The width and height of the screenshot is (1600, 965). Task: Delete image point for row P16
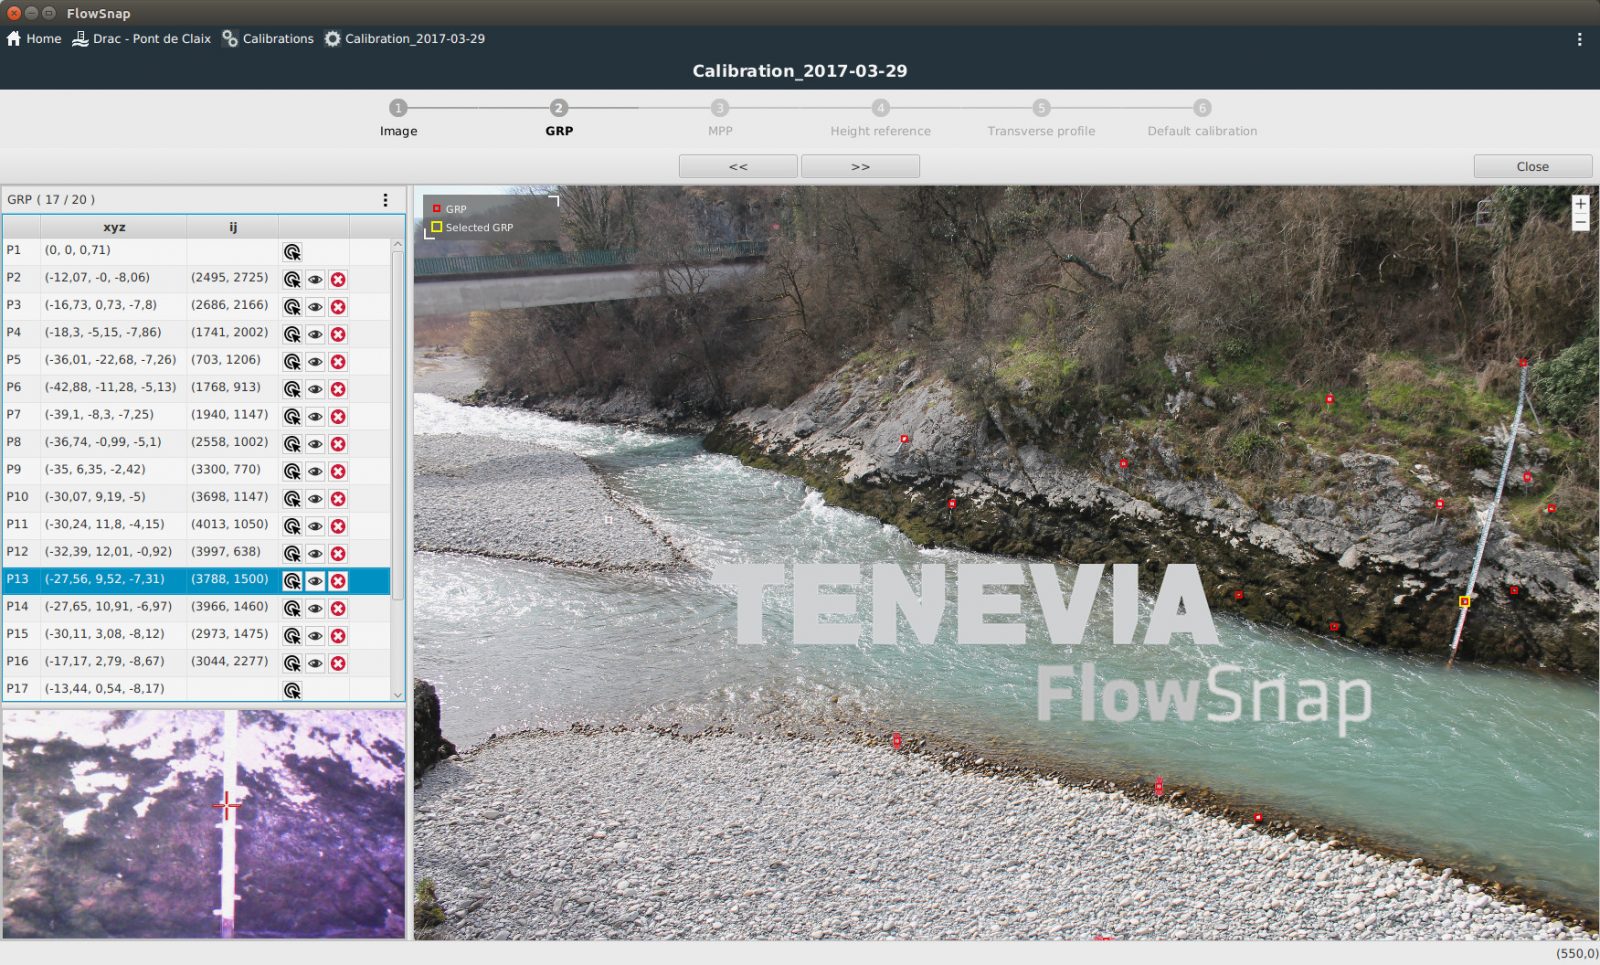pos(338,663)
